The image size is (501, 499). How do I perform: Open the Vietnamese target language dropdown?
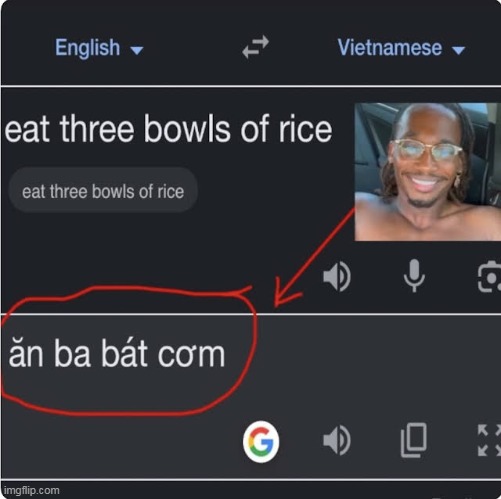pos(401,48)
